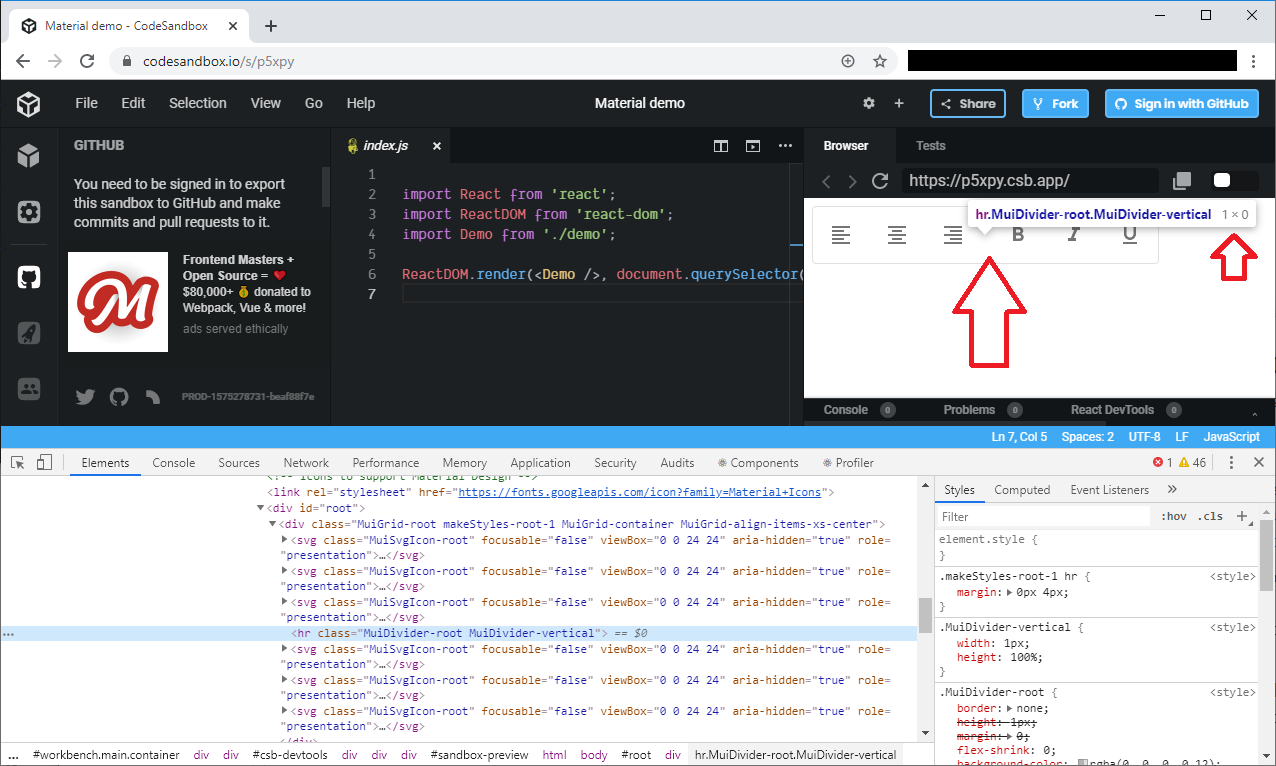Viewport: 1276px width, 766px height.
Task: Open the Help menu
Action: 361,103
